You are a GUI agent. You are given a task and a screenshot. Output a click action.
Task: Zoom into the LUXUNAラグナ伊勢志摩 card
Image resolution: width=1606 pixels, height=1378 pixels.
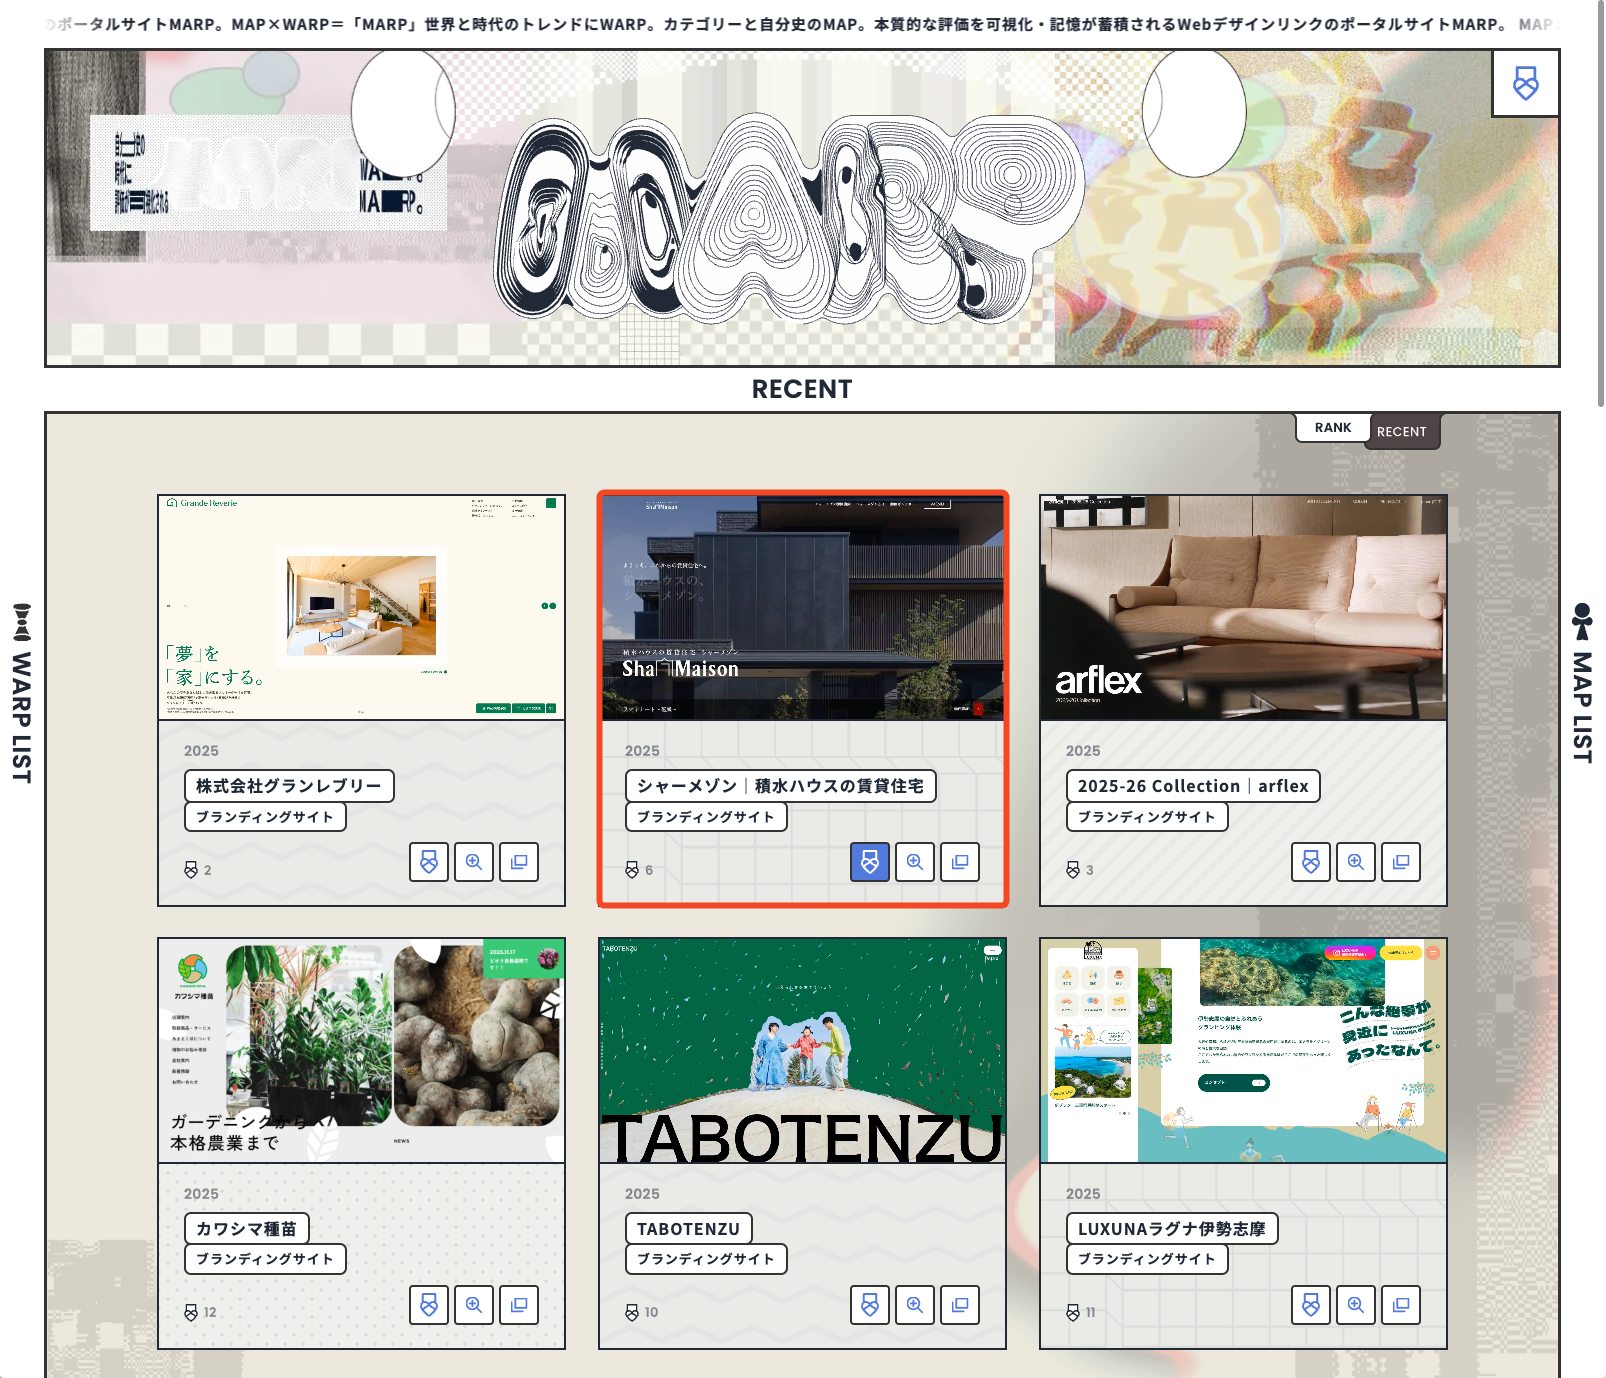coord(1356,1305)
